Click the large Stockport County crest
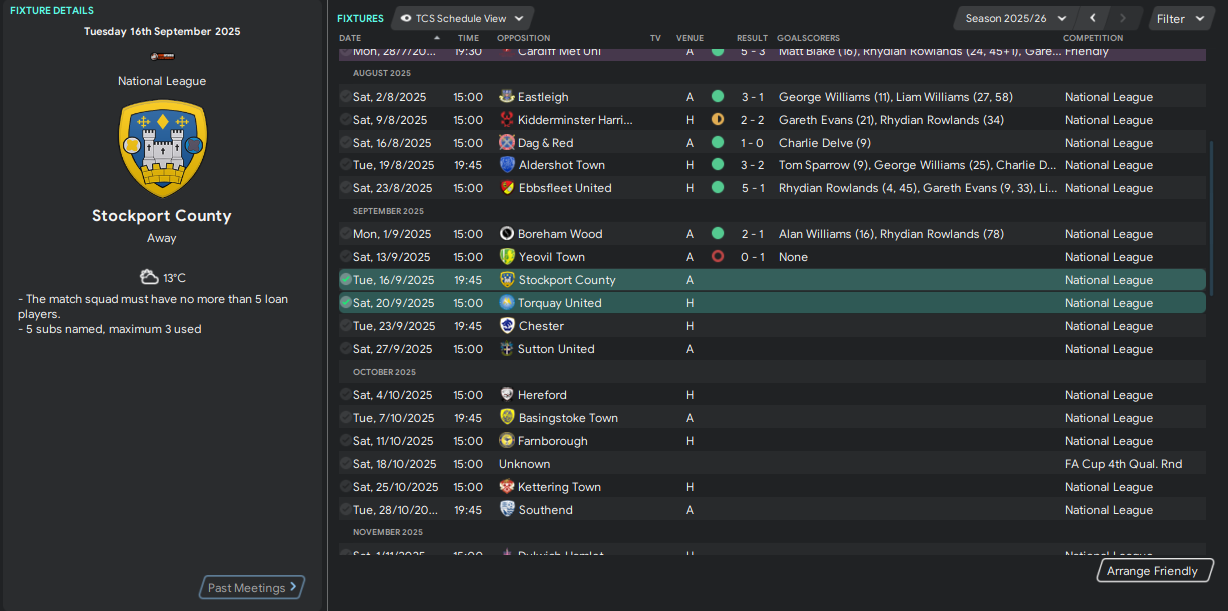Viewport: 1228px width, 611px height. 162,148
